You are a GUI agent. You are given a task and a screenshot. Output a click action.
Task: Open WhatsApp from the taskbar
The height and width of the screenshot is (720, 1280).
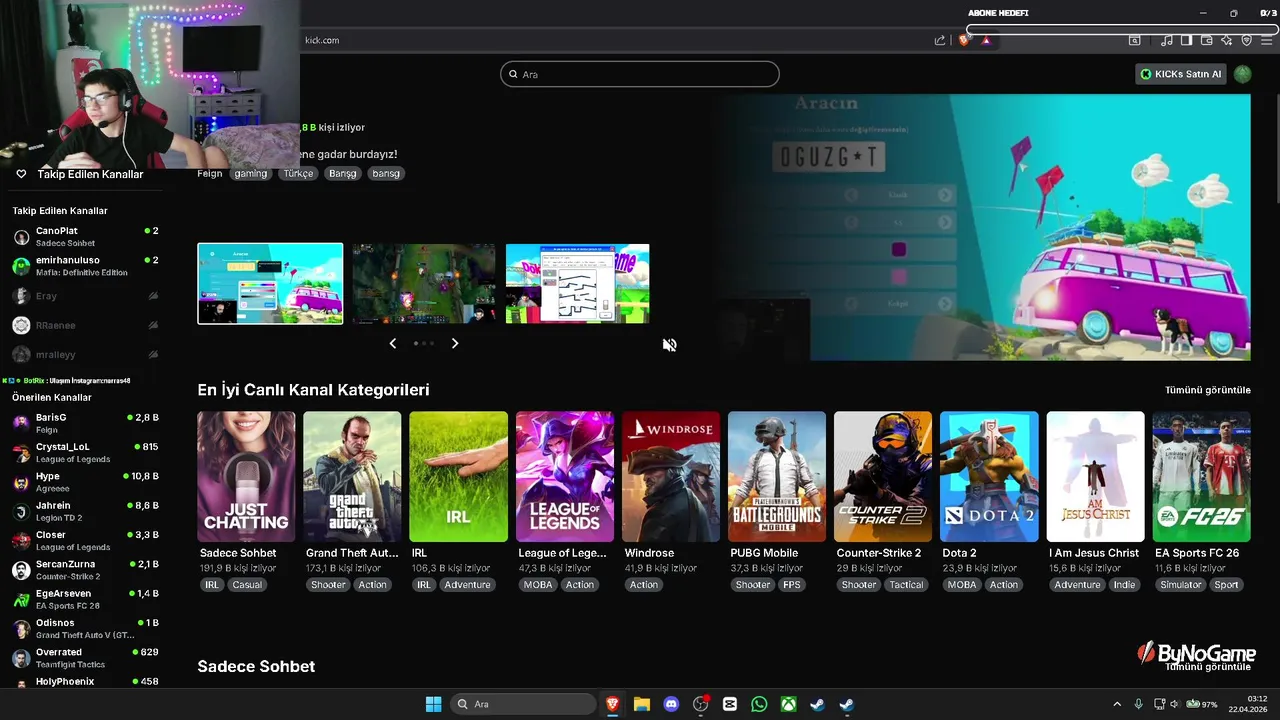point(759,704)
